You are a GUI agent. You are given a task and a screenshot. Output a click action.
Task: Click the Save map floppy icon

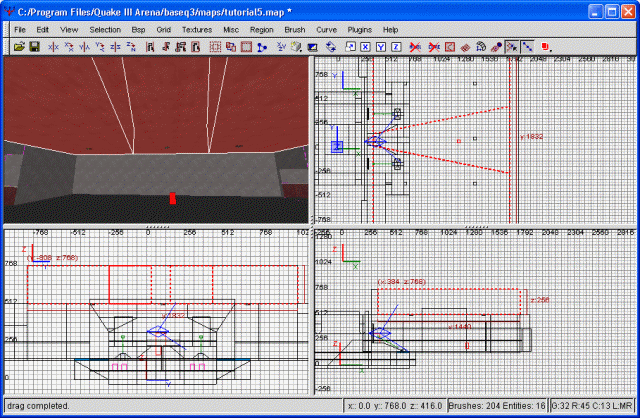pos(34,47)
